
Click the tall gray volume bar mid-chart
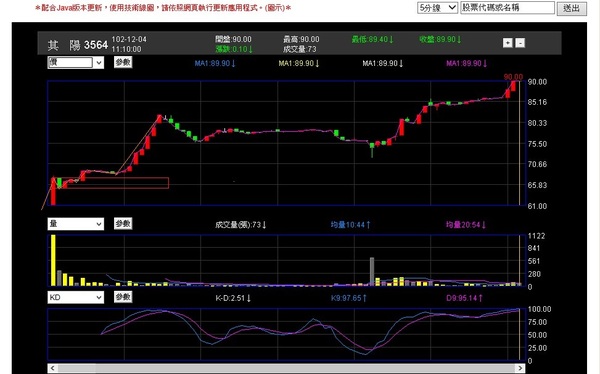click(372, 271)
